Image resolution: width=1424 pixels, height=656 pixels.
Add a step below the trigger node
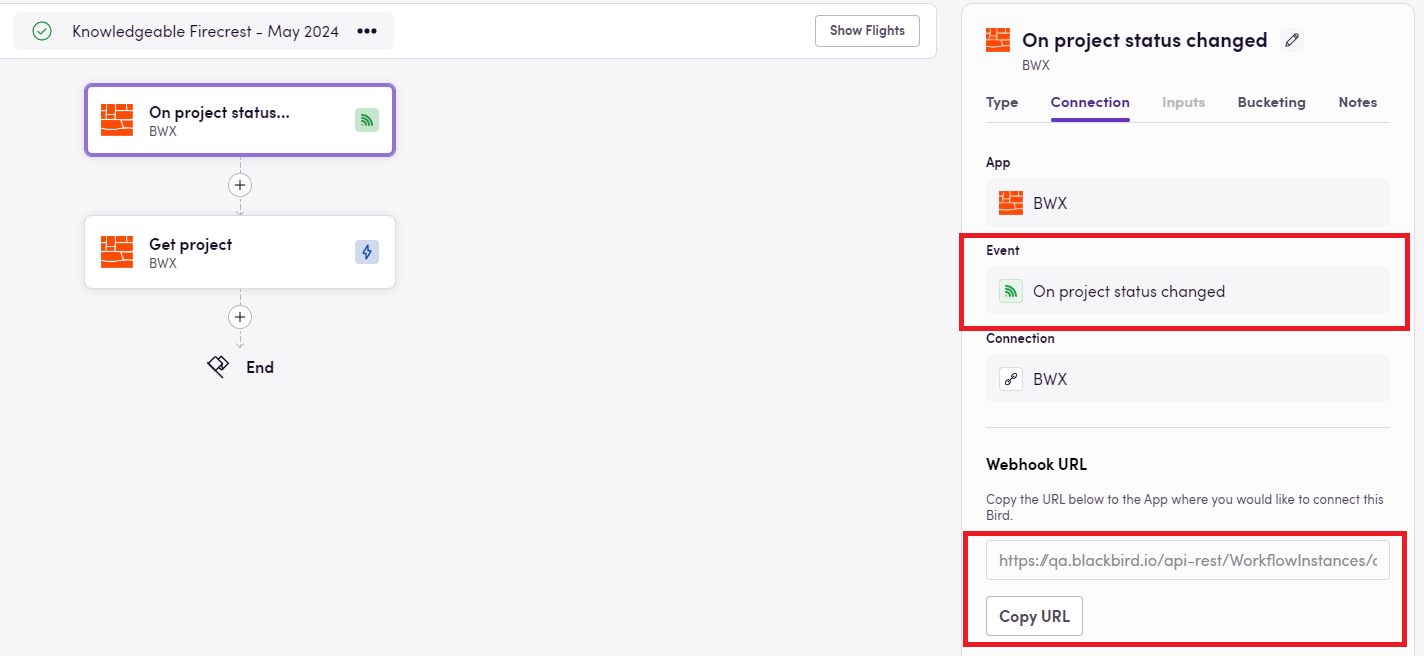(239, 185)
